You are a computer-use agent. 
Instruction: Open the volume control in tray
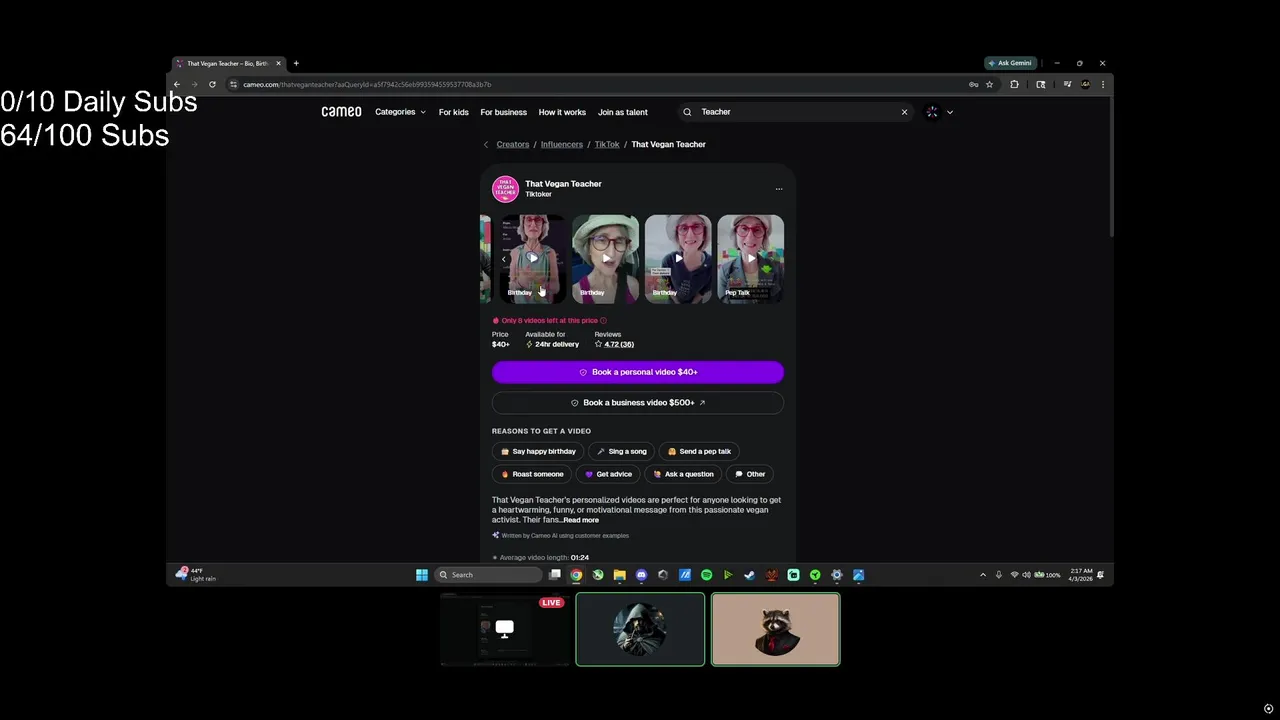[1026, 575]
